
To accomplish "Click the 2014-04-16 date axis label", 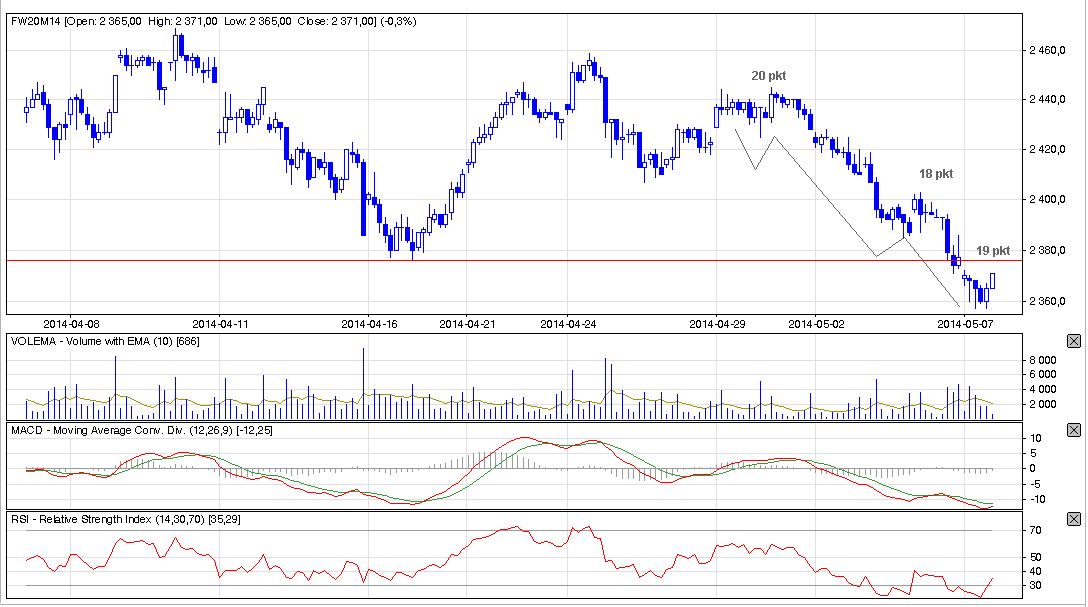I will (x=369, y=324).
